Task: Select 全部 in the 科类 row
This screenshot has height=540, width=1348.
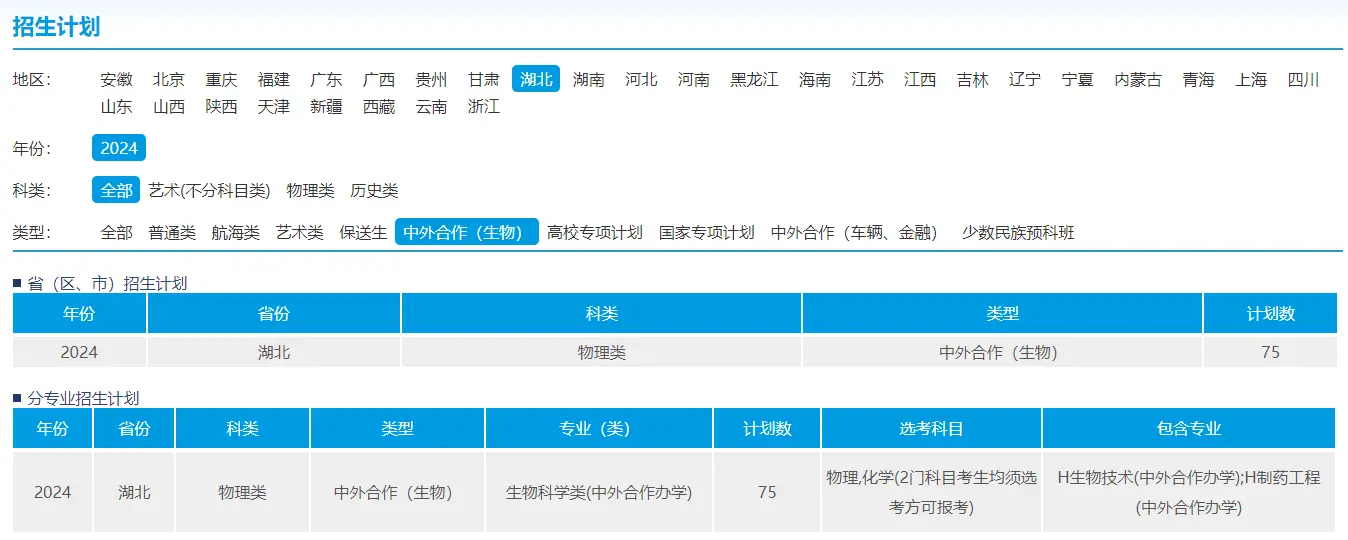Action: click(116, 190)
